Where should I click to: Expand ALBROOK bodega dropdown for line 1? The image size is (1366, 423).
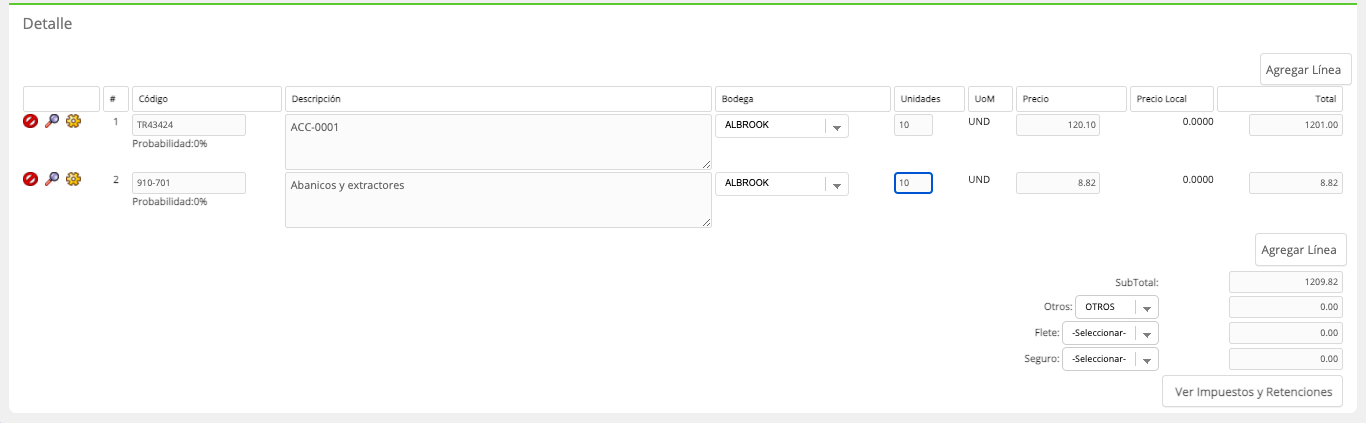coord(782,125)
